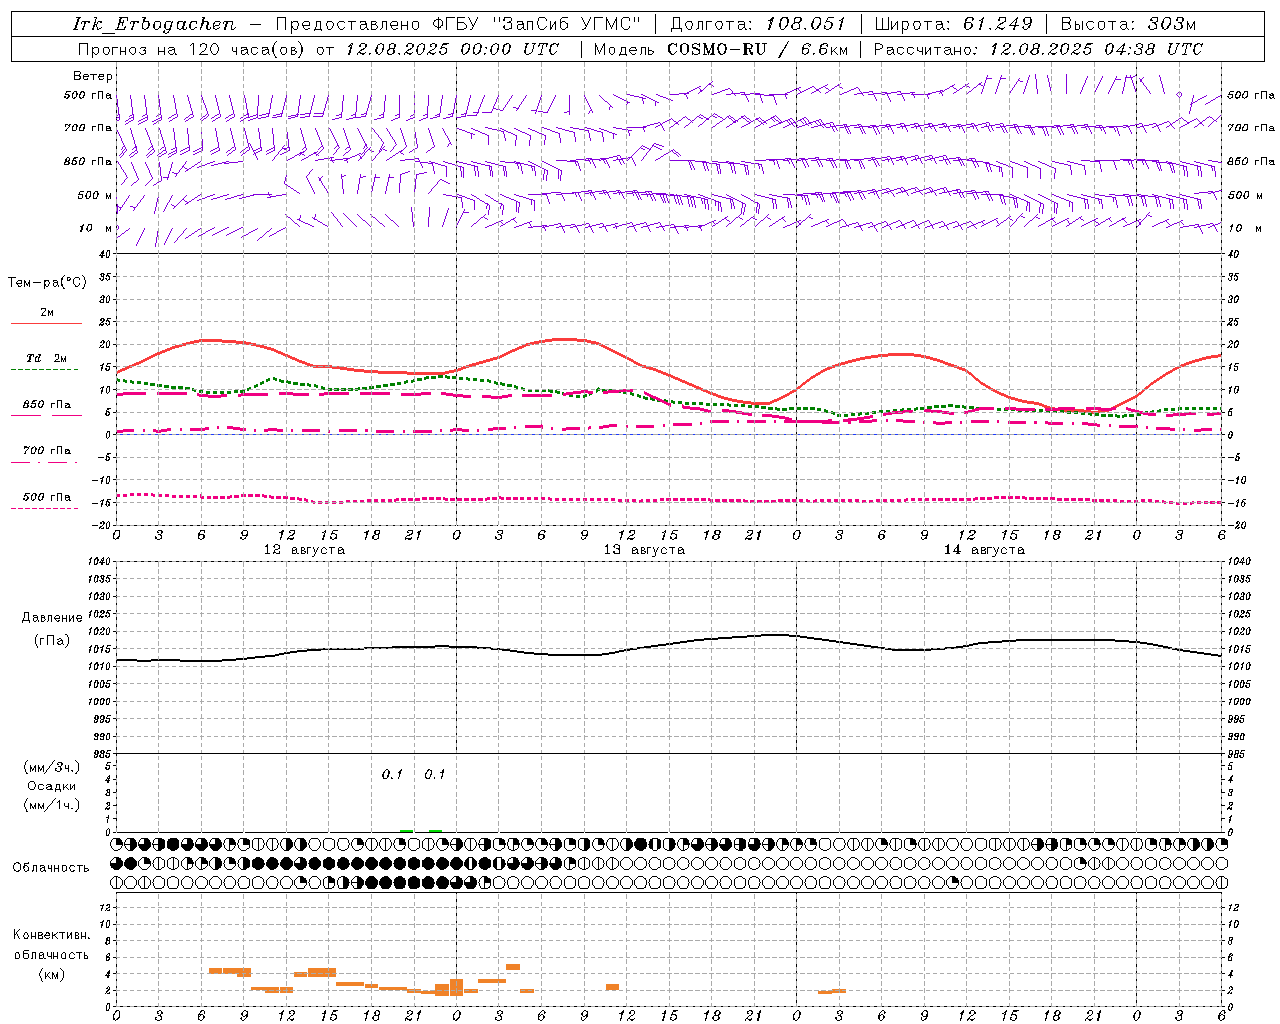Click the 'Конвективн.' convective cloud label
Image resolution: width=1280 pixels, height=1024 pixels.
click(51, 935)
